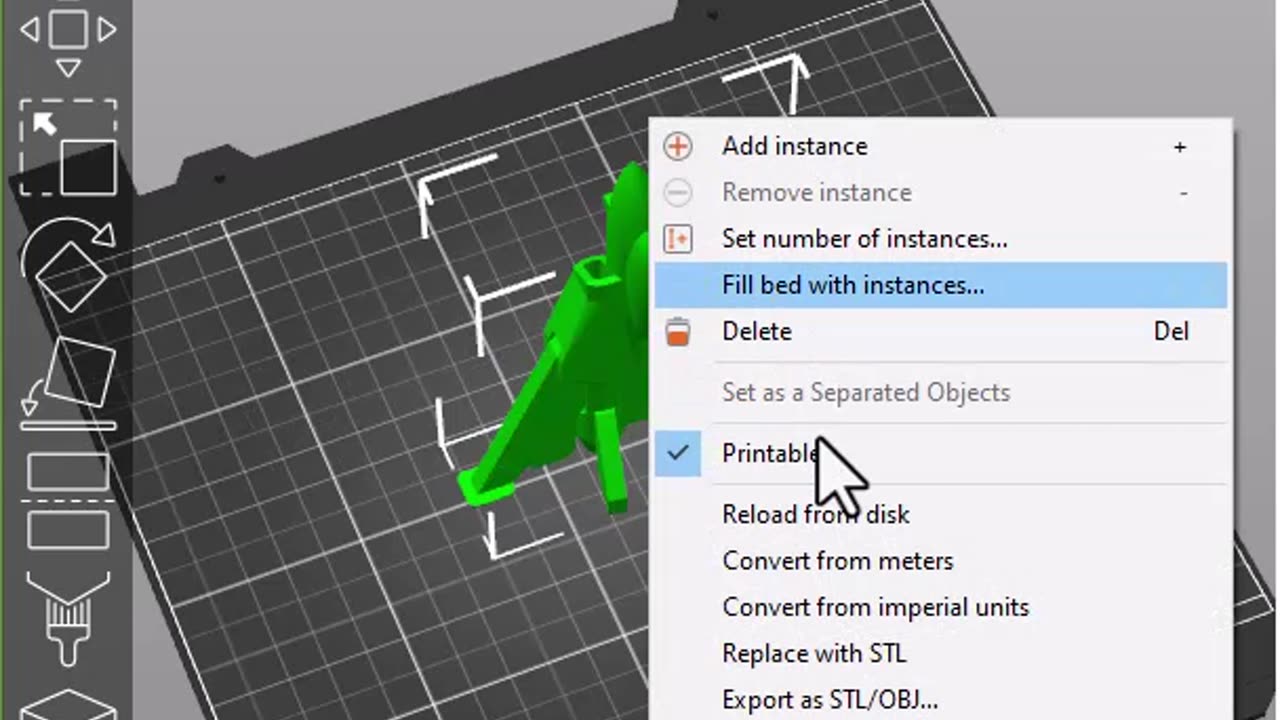Choose Remove instance menu entry
Screen dimensions: 1280x720
(940, 192)
